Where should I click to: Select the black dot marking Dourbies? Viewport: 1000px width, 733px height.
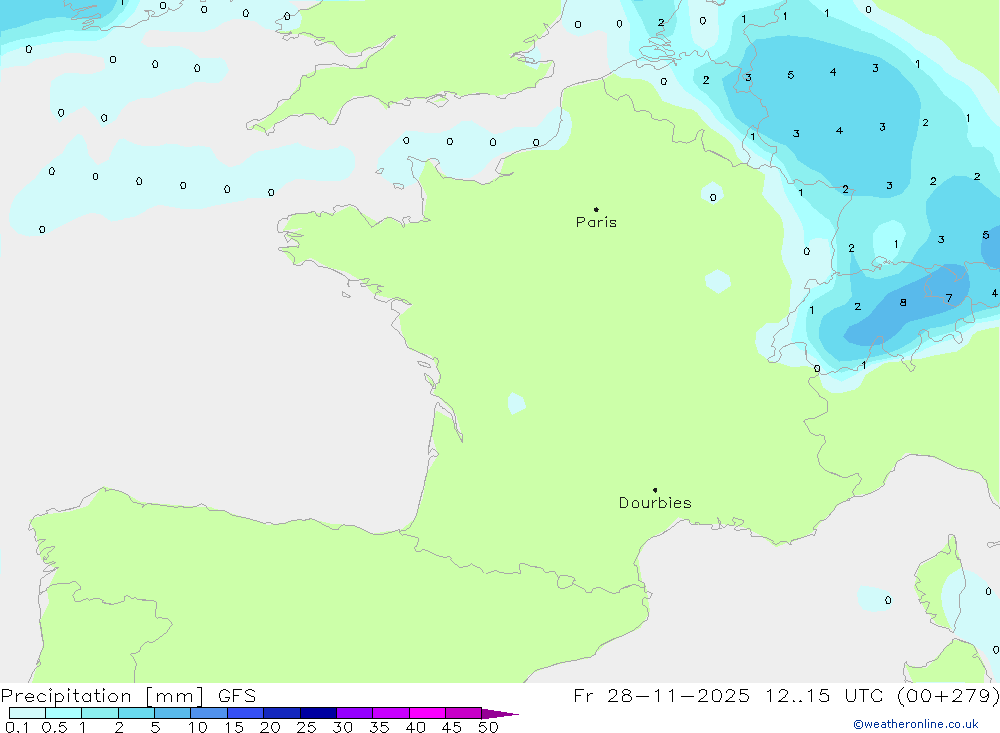[x=655, y=490]
